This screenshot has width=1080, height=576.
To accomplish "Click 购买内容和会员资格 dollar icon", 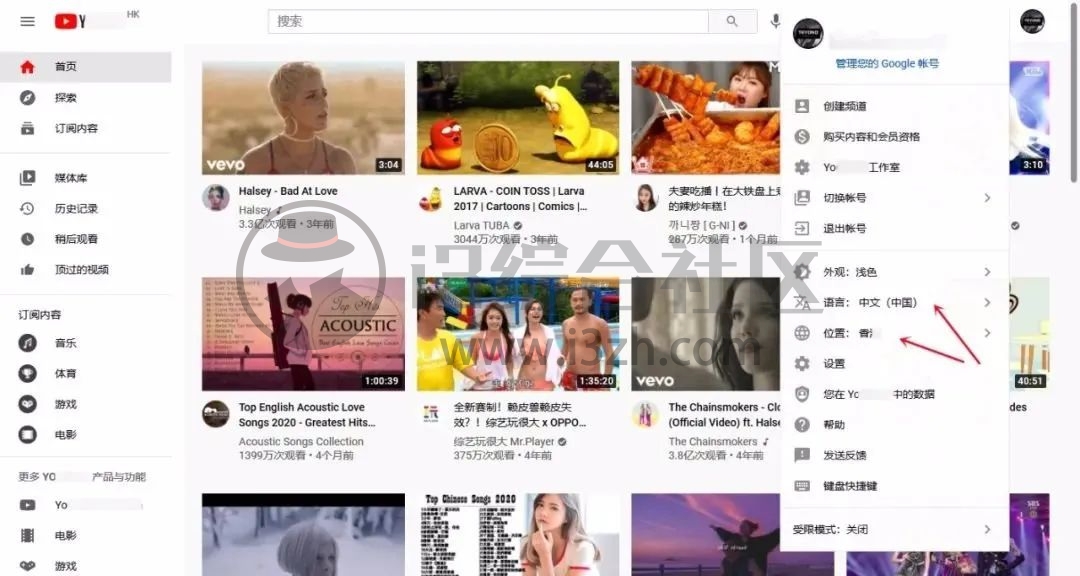I will (x=802, y=136).
